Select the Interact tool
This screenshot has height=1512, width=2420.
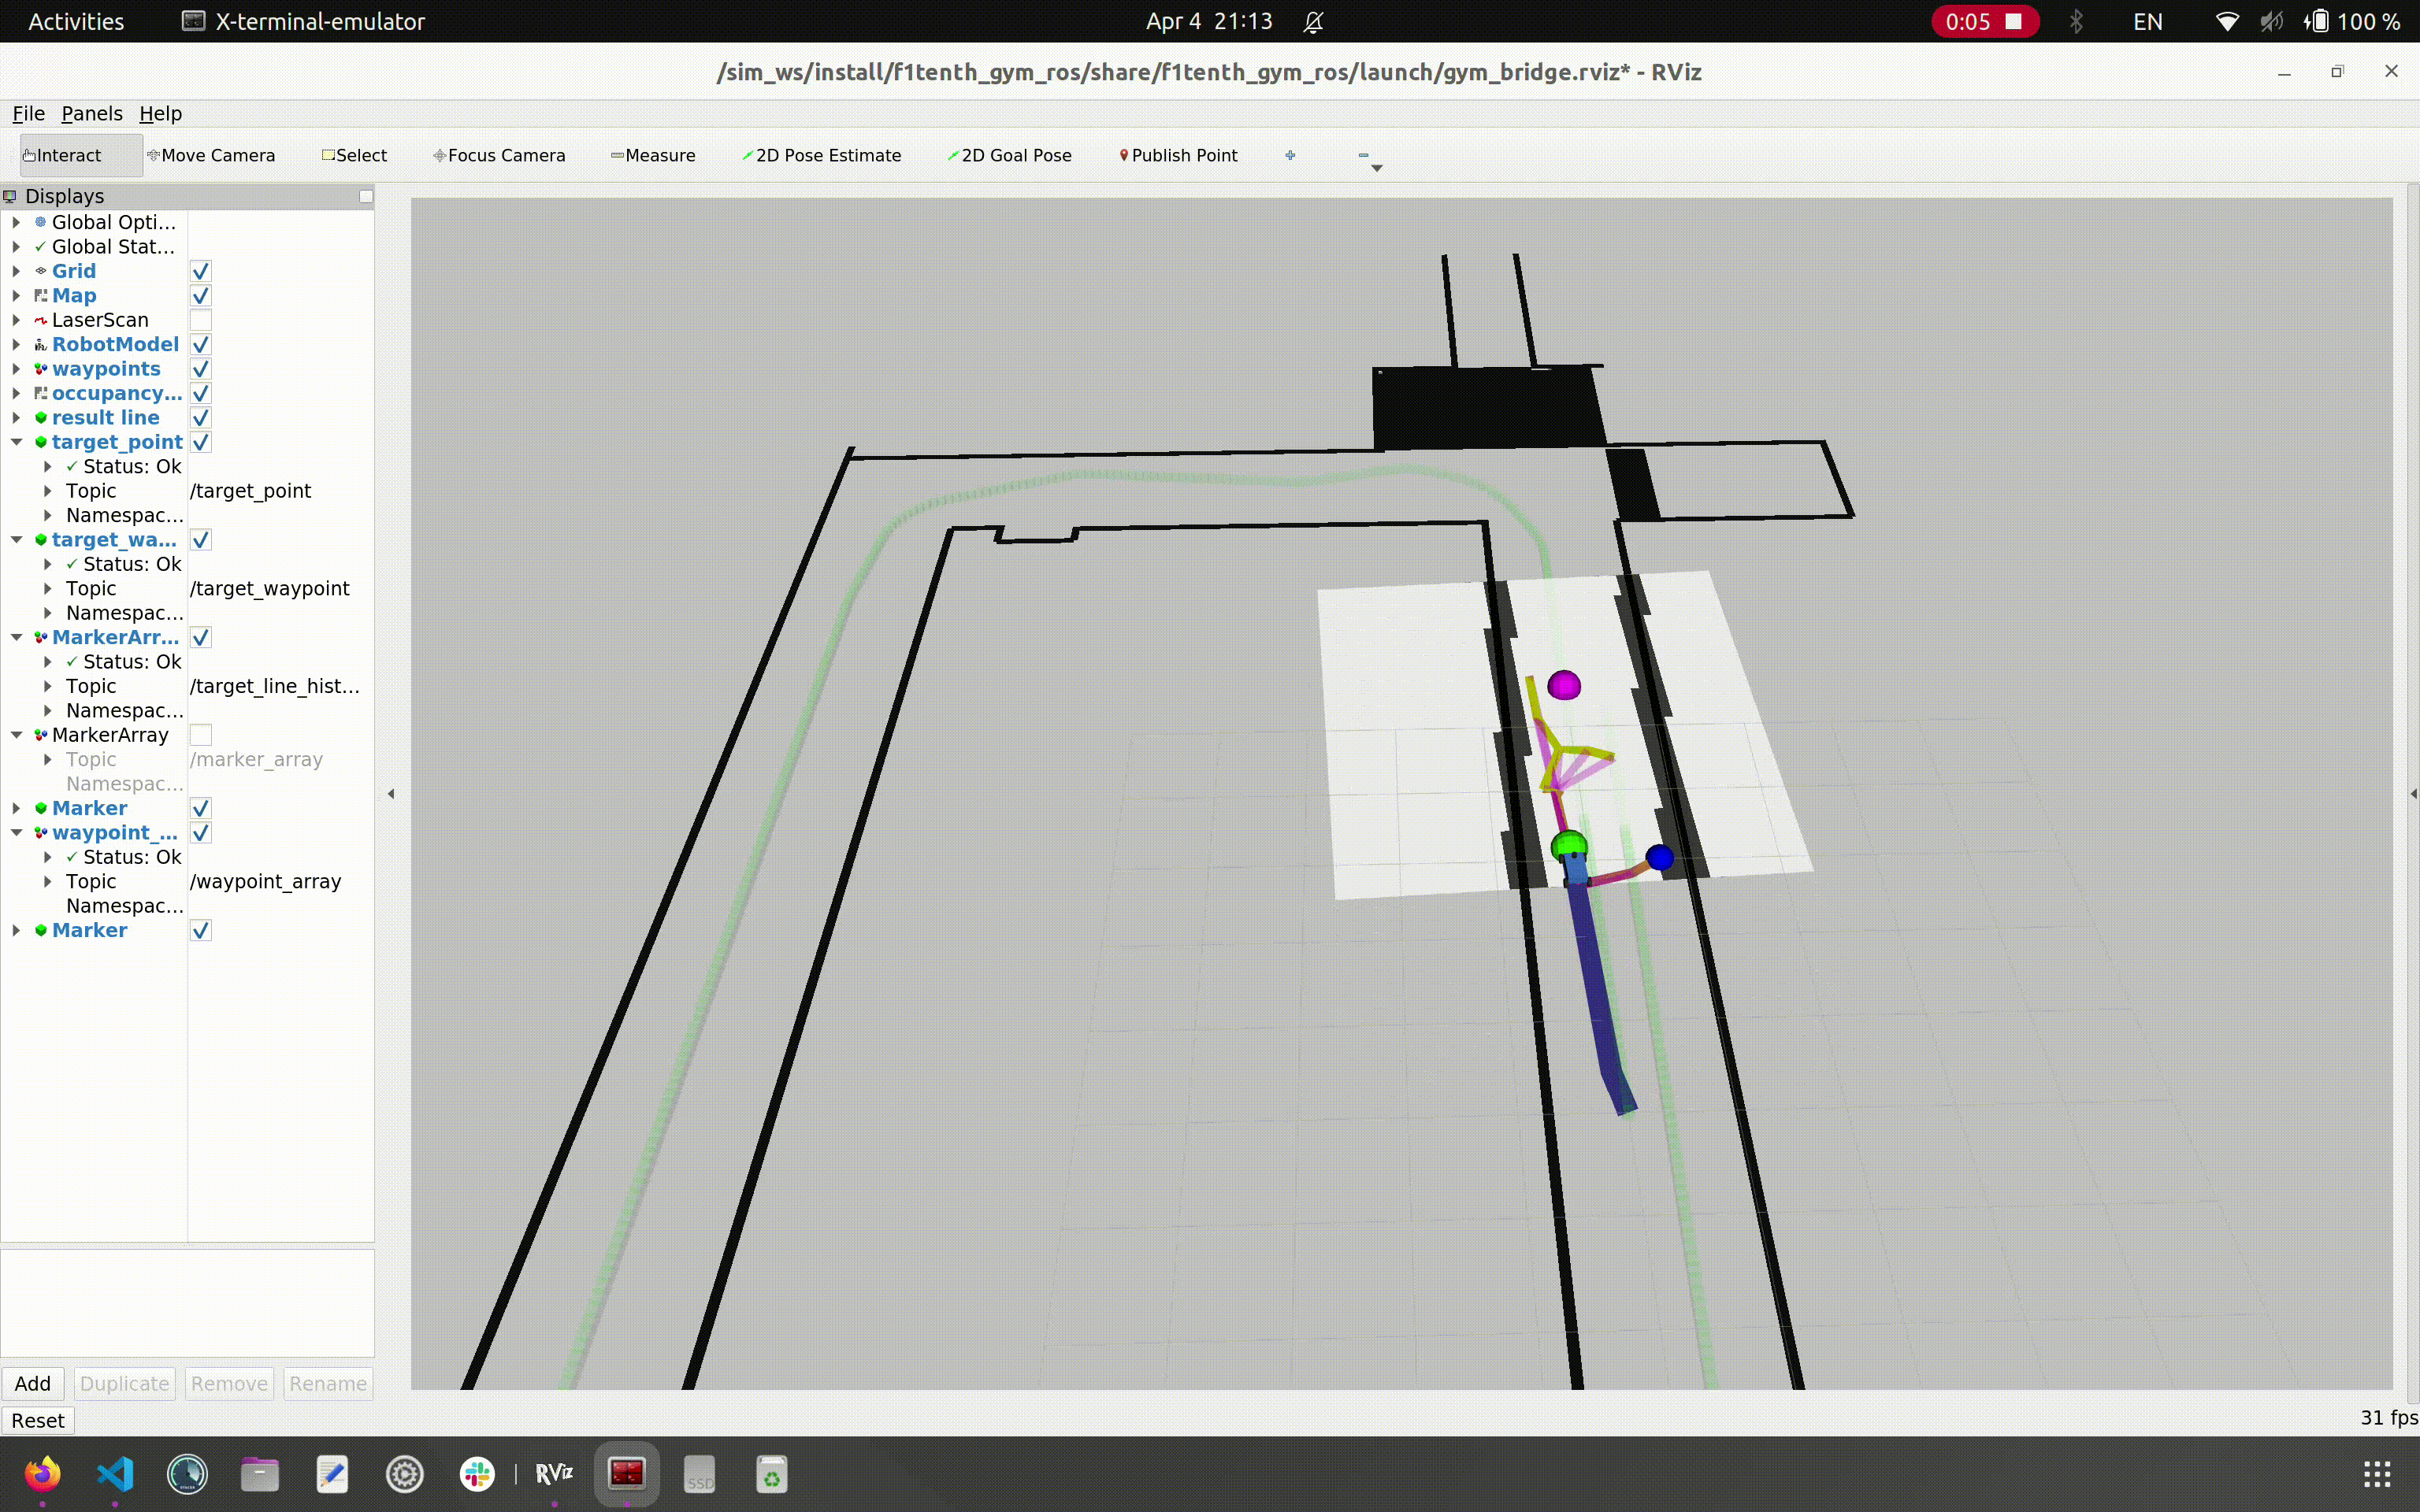[x=80, y=155]
